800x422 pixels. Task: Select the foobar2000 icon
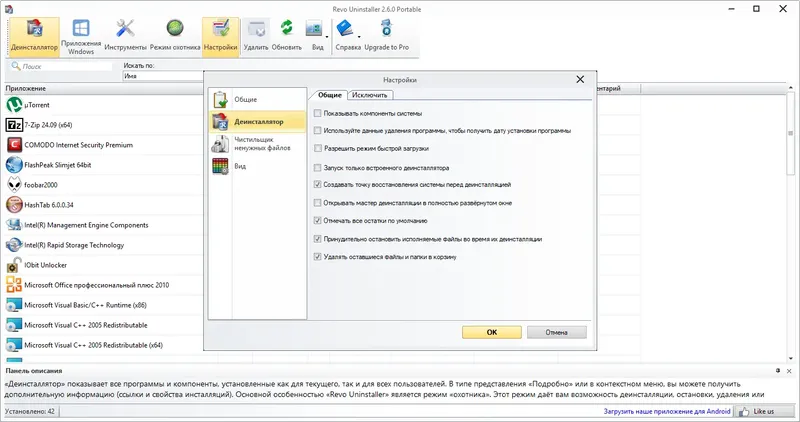pos(14,185)
